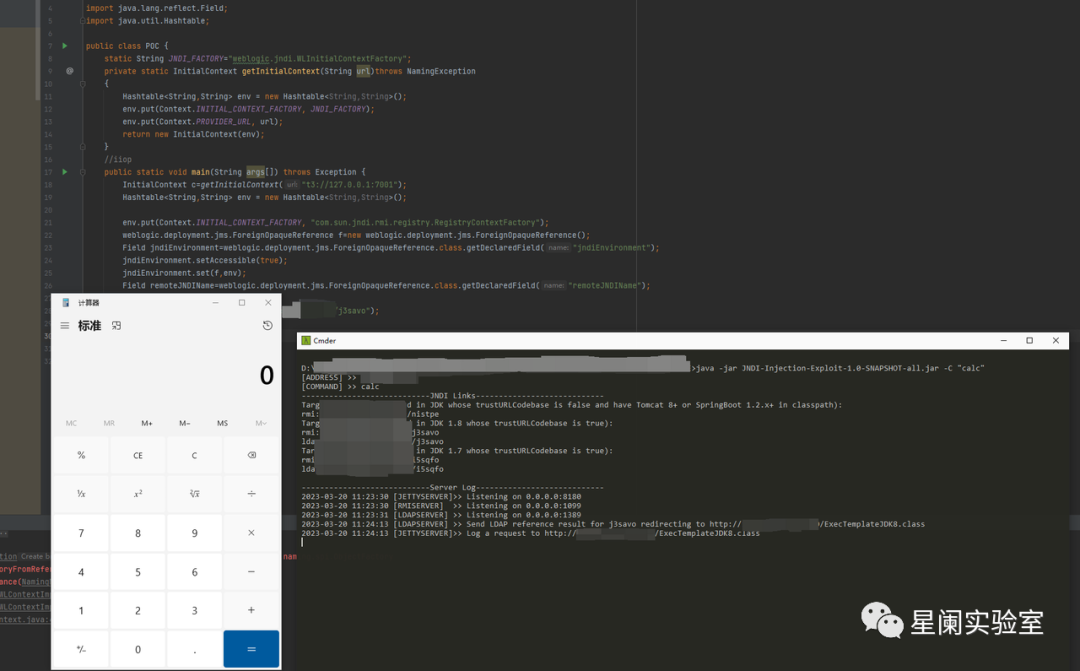Click digit 0 key on the calculator
Image resolution: width=1080 pixels, height=671 pixels.
[x=138, y=649]
